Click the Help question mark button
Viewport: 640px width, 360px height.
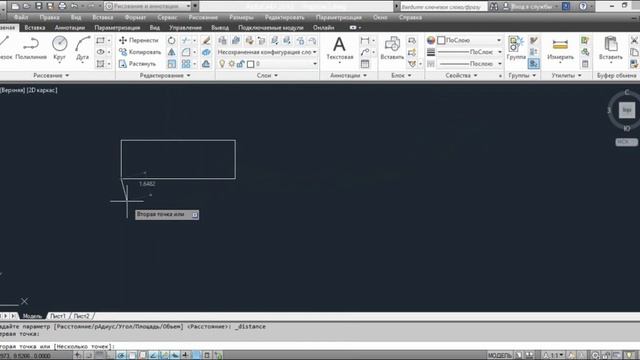click(x=583, y=6)
